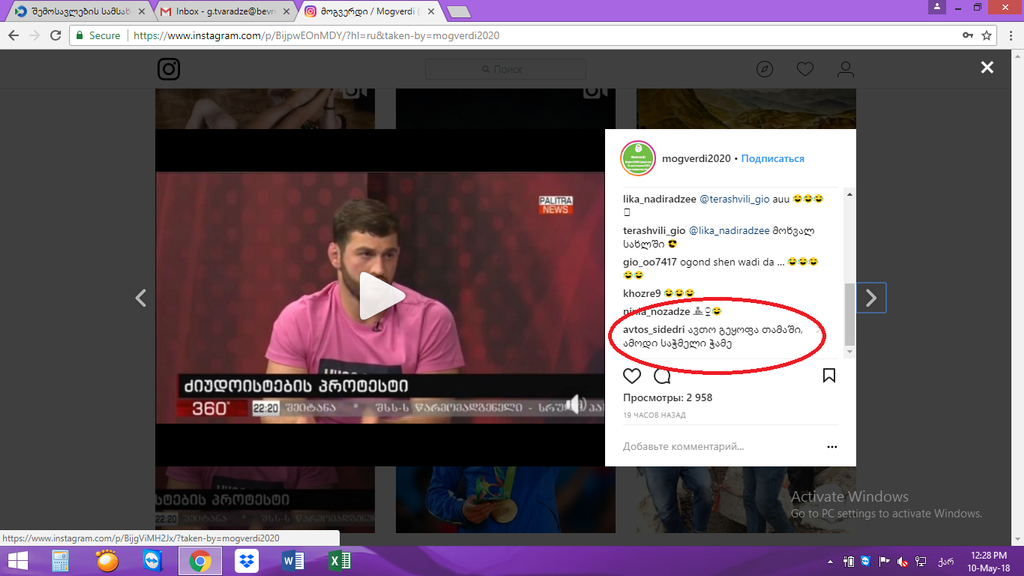Click the Поиск search field

click(505, 69)
